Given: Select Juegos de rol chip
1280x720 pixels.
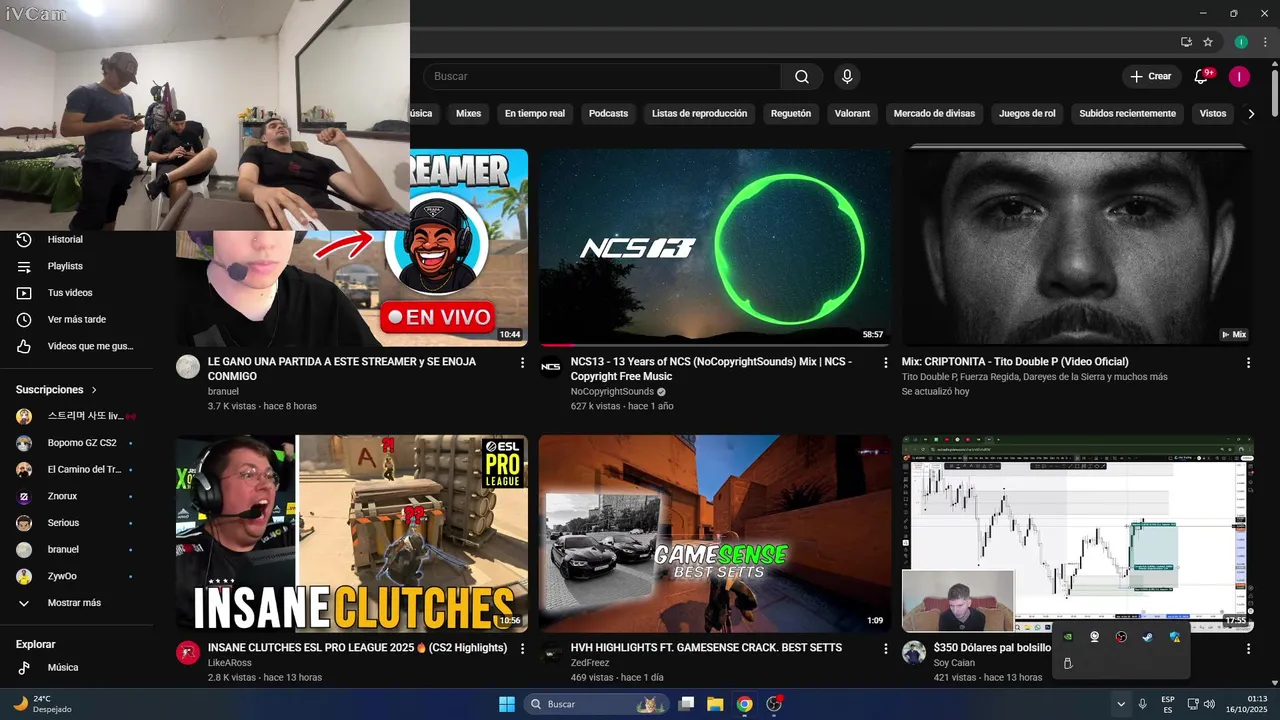Looking at the screenshot, I should pos(1027,114).
